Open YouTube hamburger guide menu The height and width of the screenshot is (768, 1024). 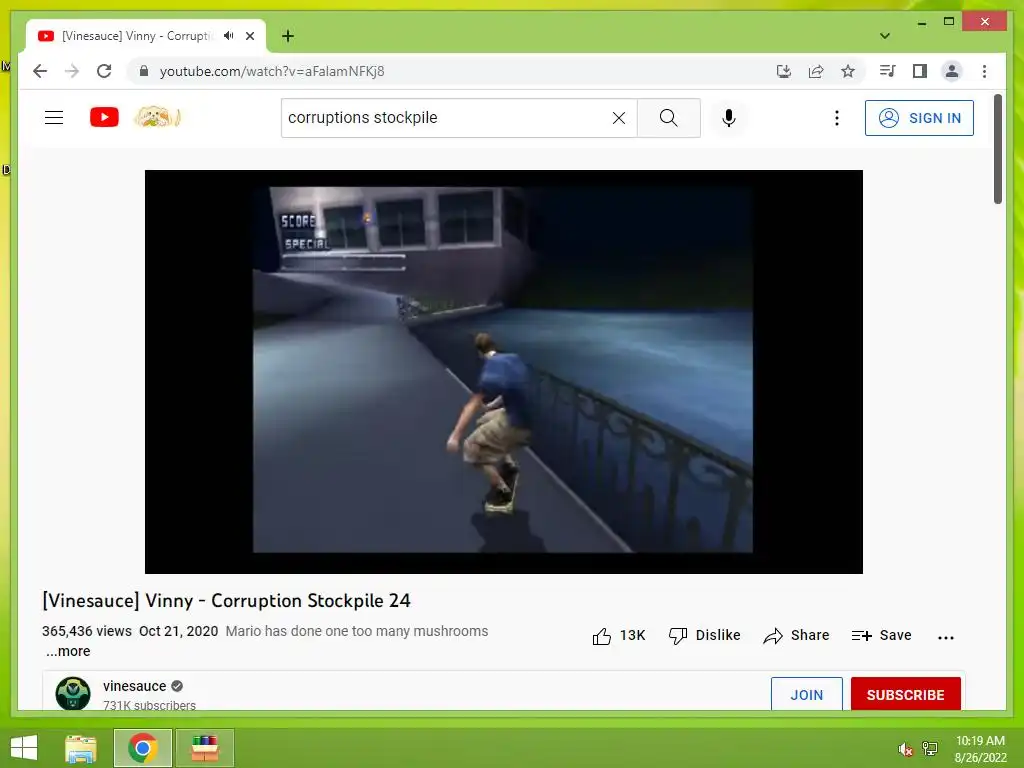pos(54,118)
